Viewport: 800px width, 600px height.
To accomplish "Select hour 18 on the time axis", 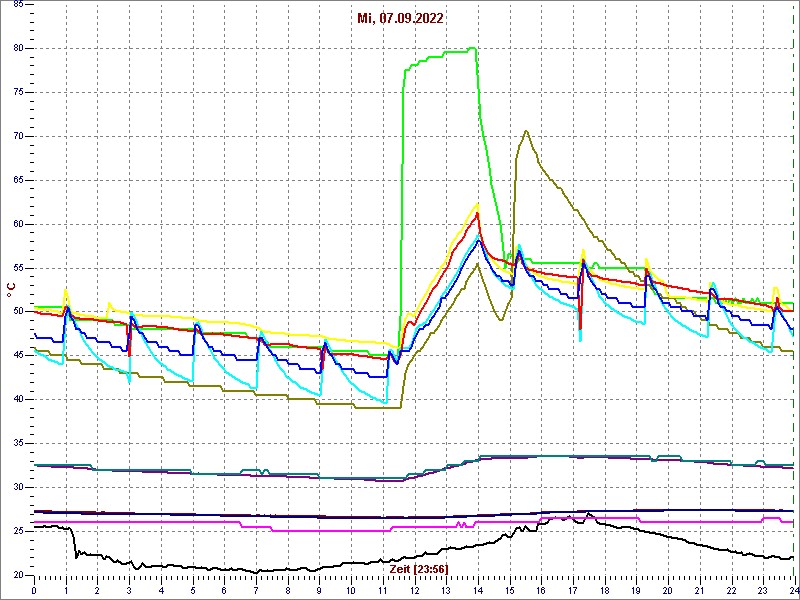I will [604, 590].
